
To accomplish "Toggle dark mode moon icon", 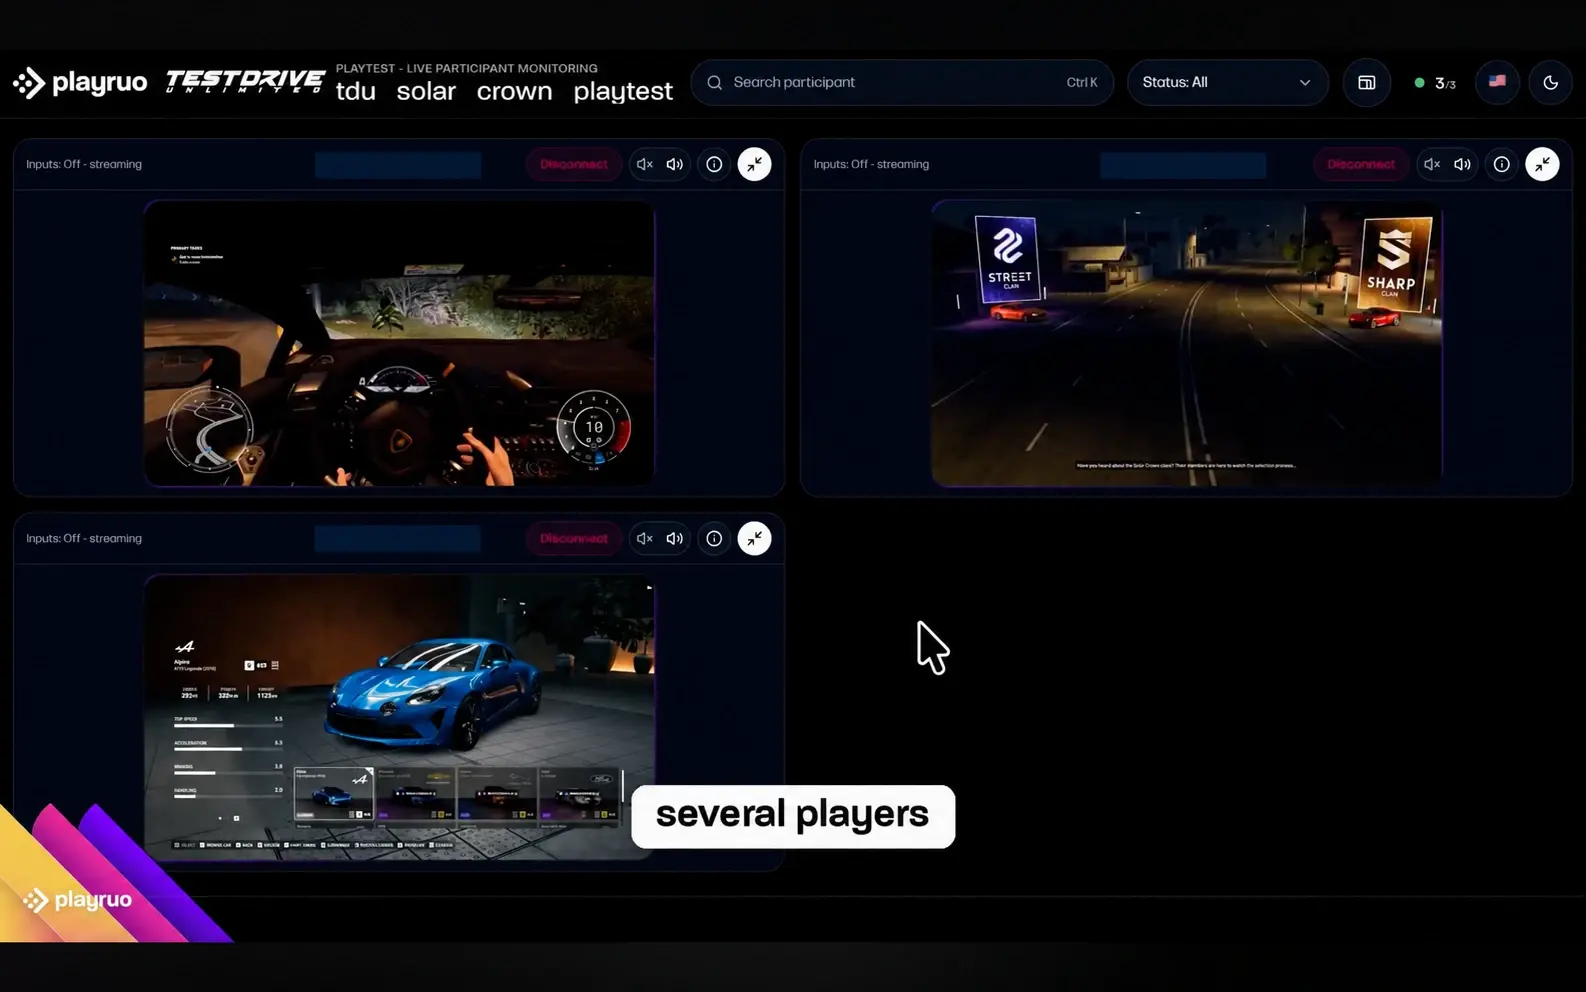I will (x=1550, y=83).
